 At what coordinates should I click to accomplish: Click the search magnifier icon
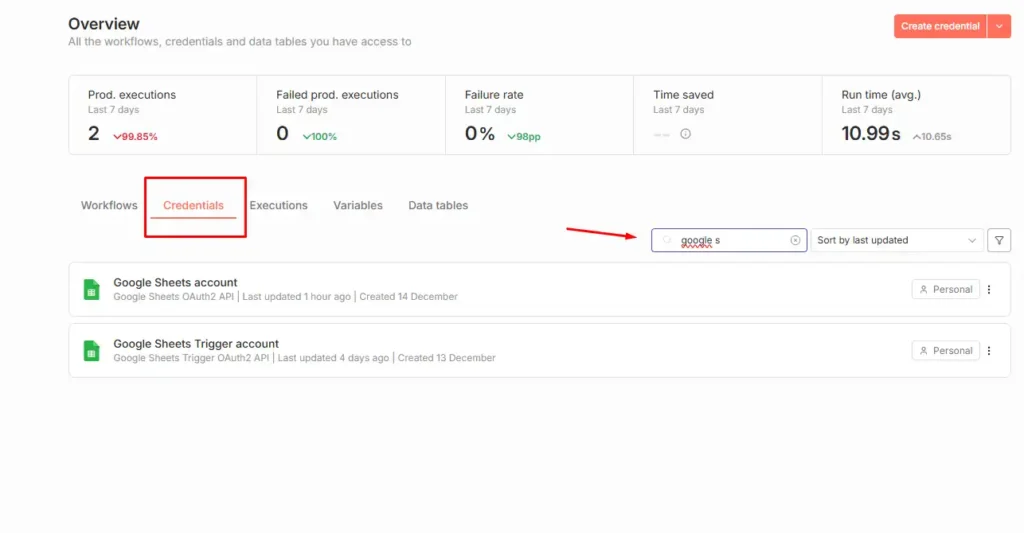point(667,240)
